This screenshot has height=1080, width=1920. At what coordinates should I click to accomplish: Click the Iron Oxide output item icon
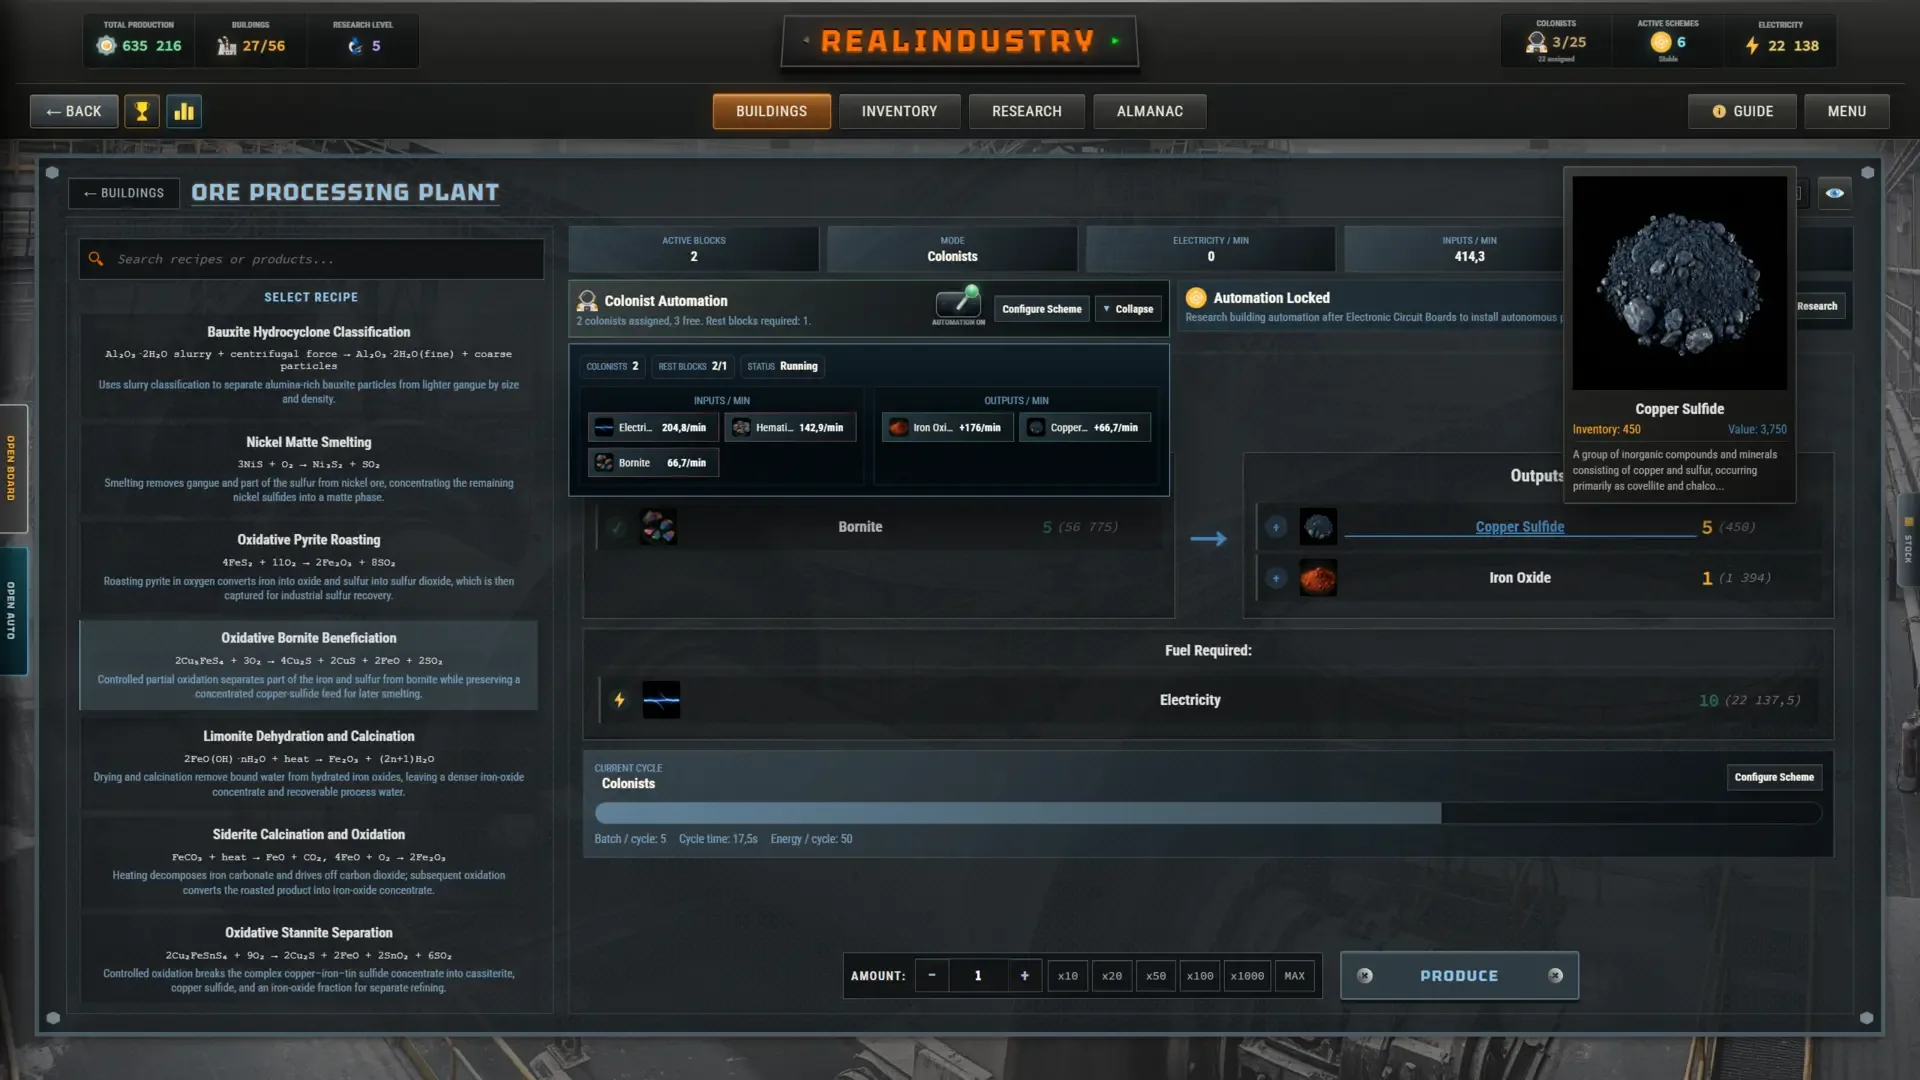(1318, 578)
